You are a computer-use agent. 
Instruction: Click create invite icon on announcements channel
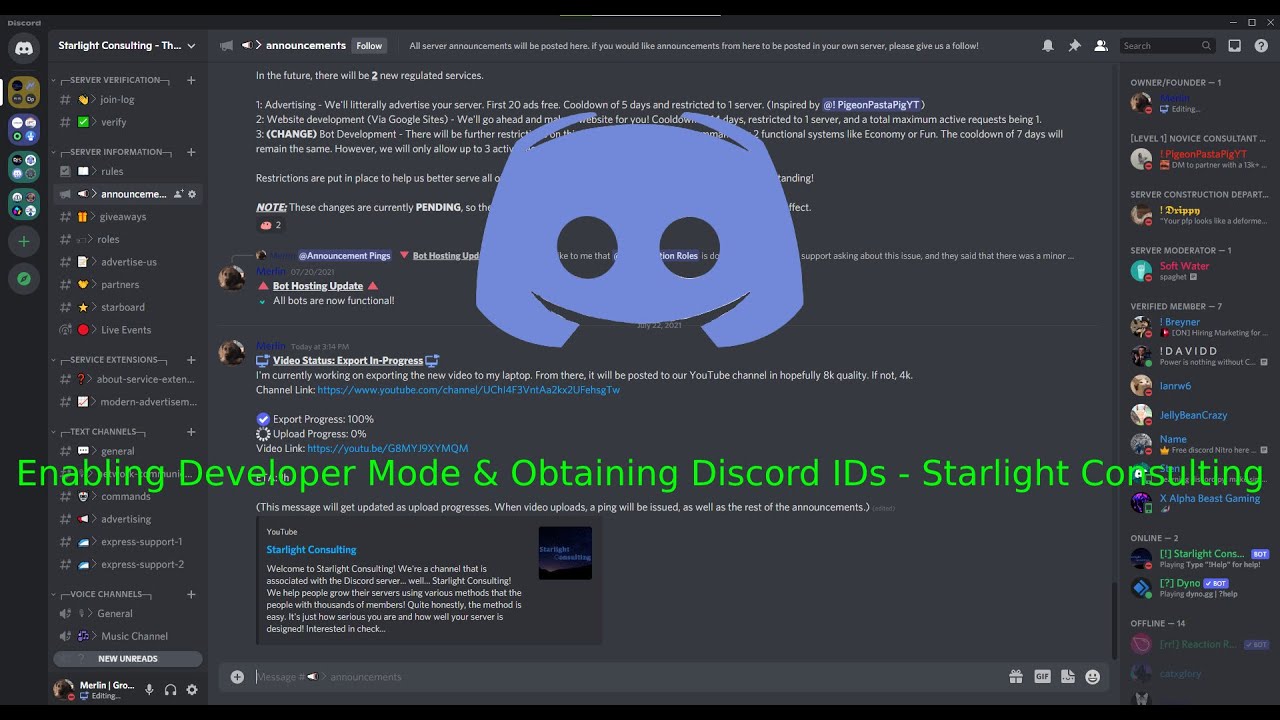(178, 194)
